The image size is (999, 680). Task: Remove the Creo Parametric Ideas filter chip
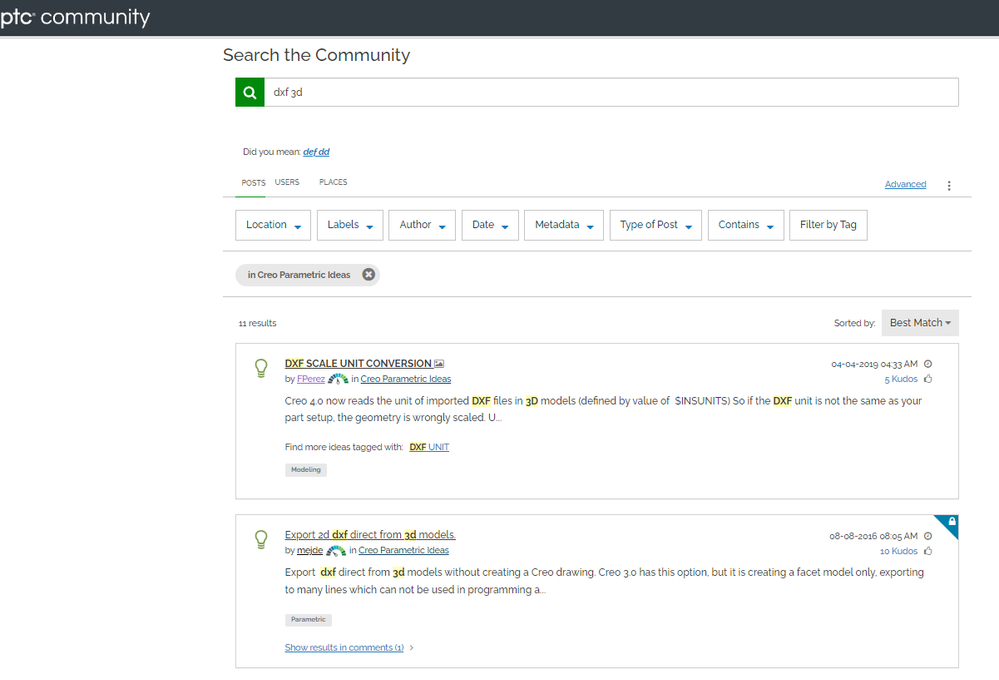pyautogui.click(x=368, y=274)
